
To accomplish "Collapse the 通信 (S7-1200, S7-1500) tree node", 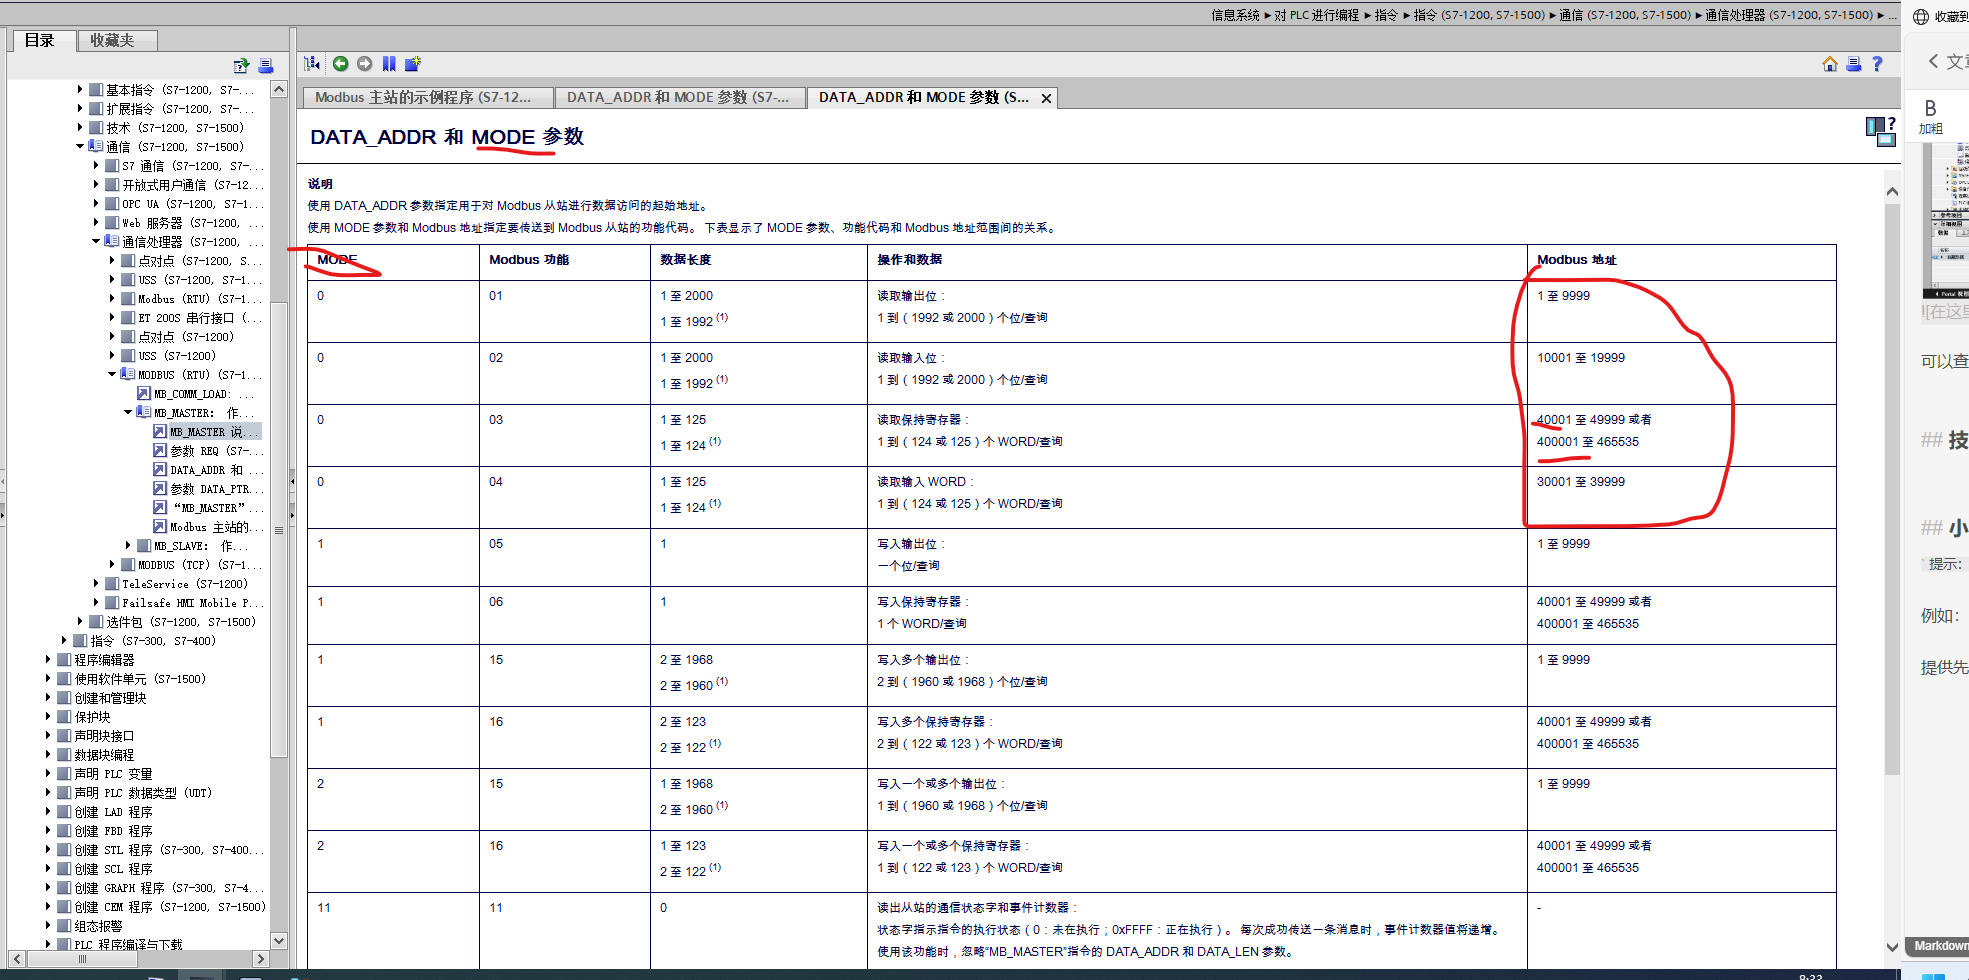I will (80, 146).
